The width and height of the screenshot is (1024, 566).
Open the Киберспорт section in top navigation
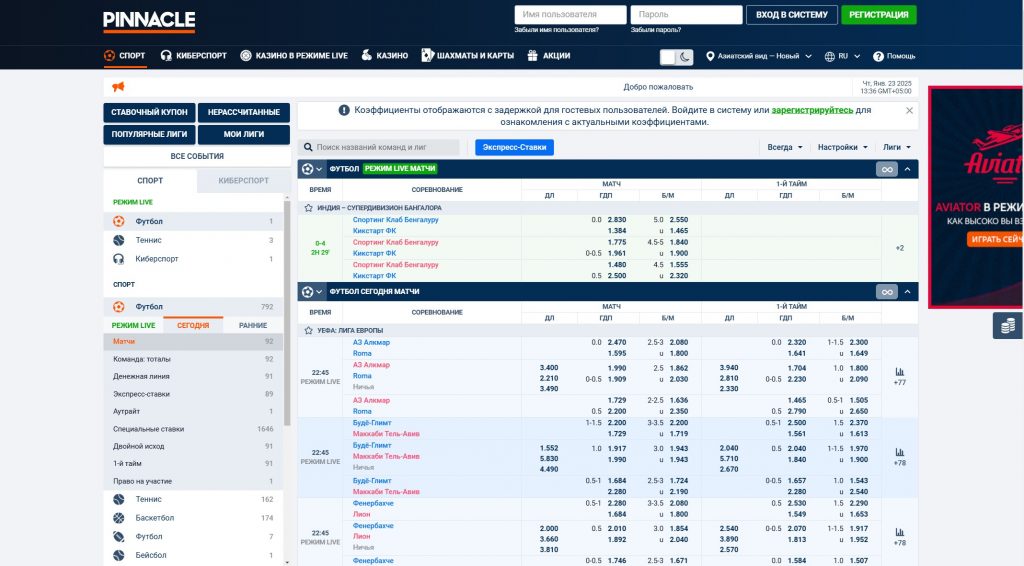tap(193, 55)
